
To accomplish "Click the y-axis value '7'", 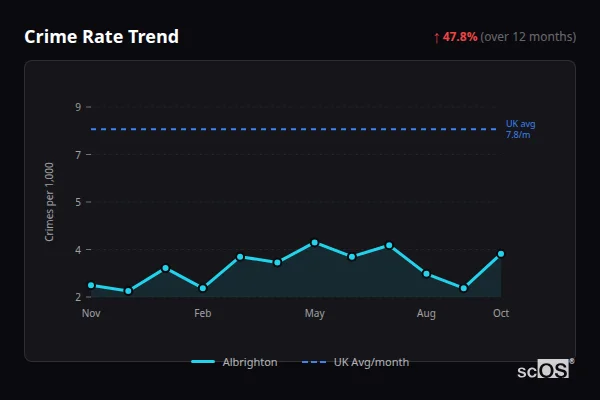I will point(78,155).
